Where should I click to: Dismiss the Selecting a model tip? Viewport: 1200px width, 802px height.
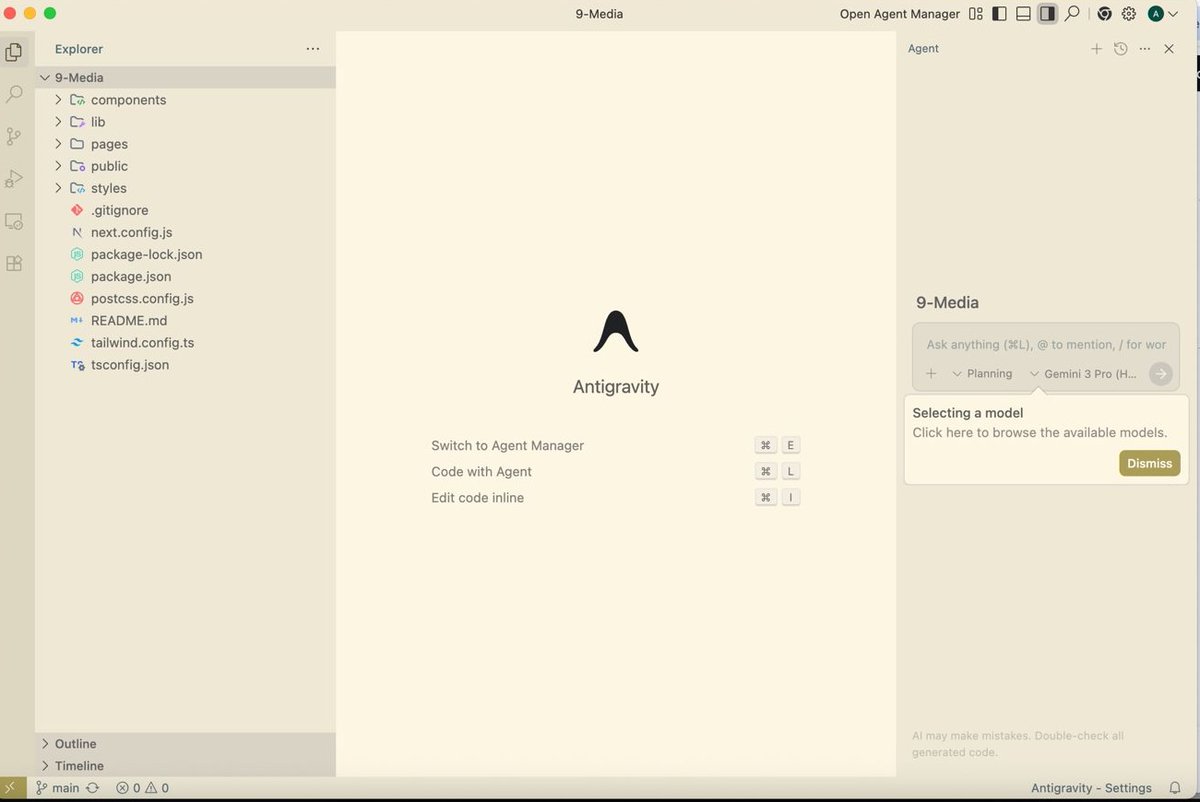(1150, 463)
